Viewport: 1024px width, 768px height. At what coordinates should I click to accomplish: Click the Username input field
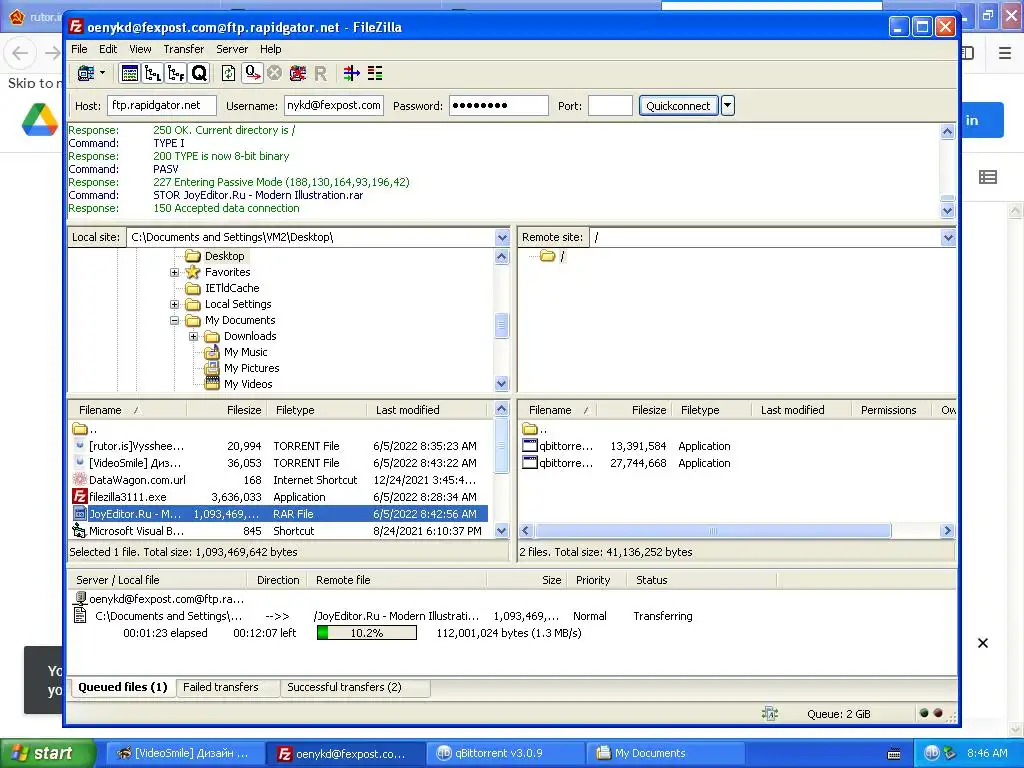(334, 106)
